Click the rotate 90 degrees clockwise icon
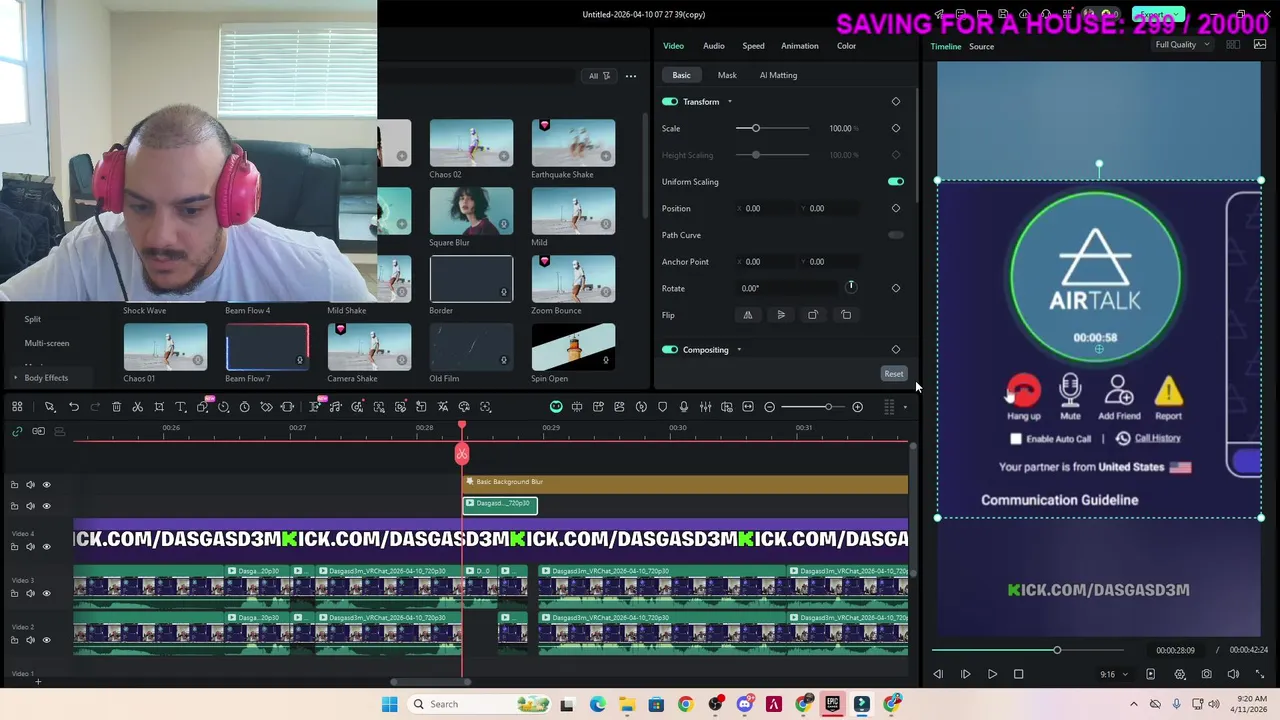The width and height of the screenshot is (1280, 720). 813,315
